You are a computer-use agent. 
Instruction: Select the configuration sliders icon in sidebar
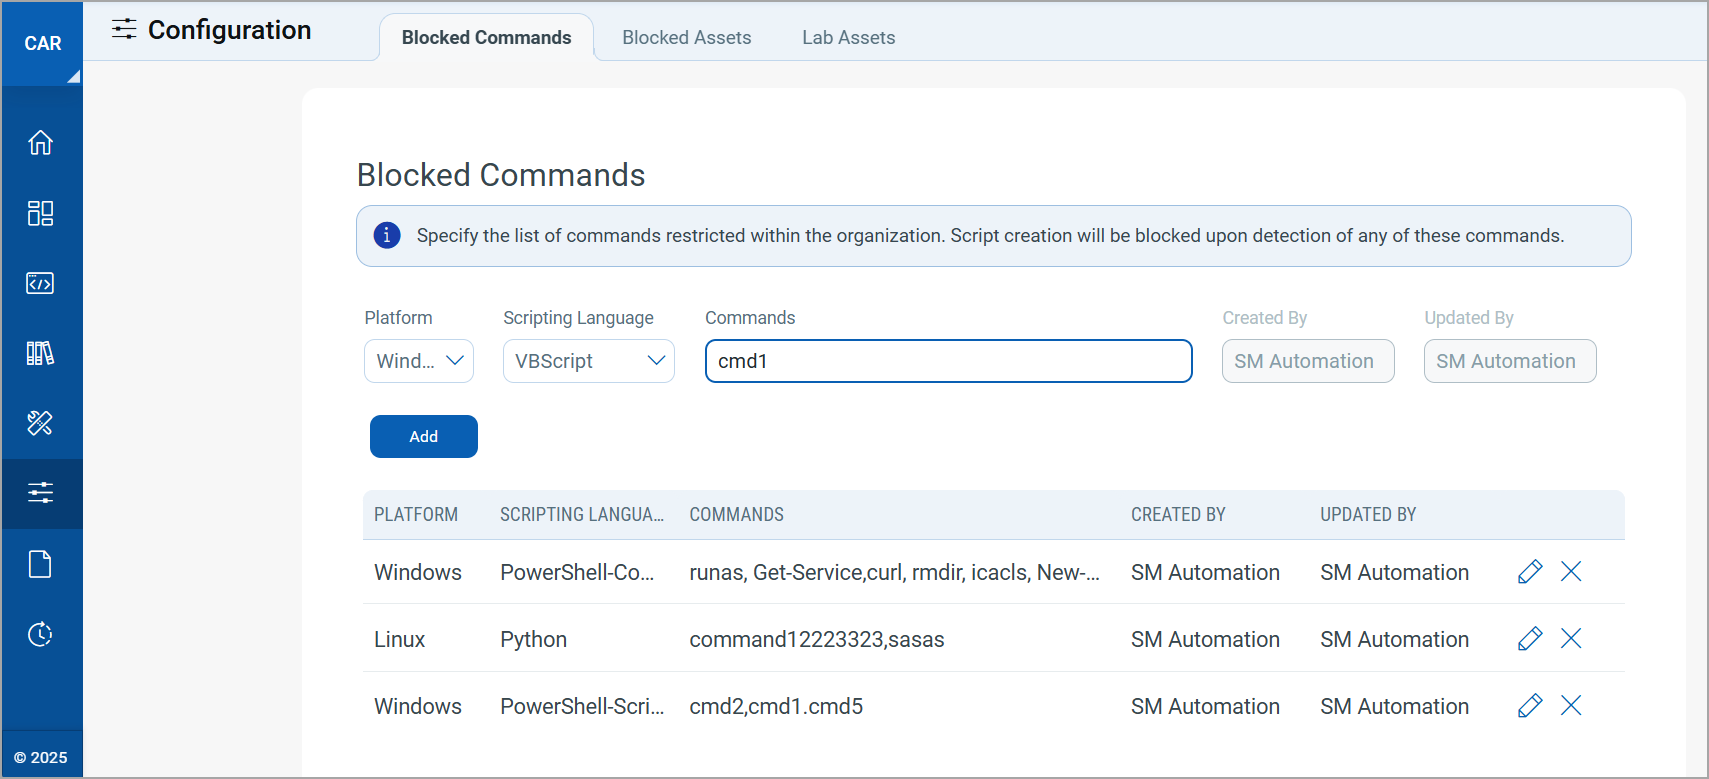(x=40, y=493)
